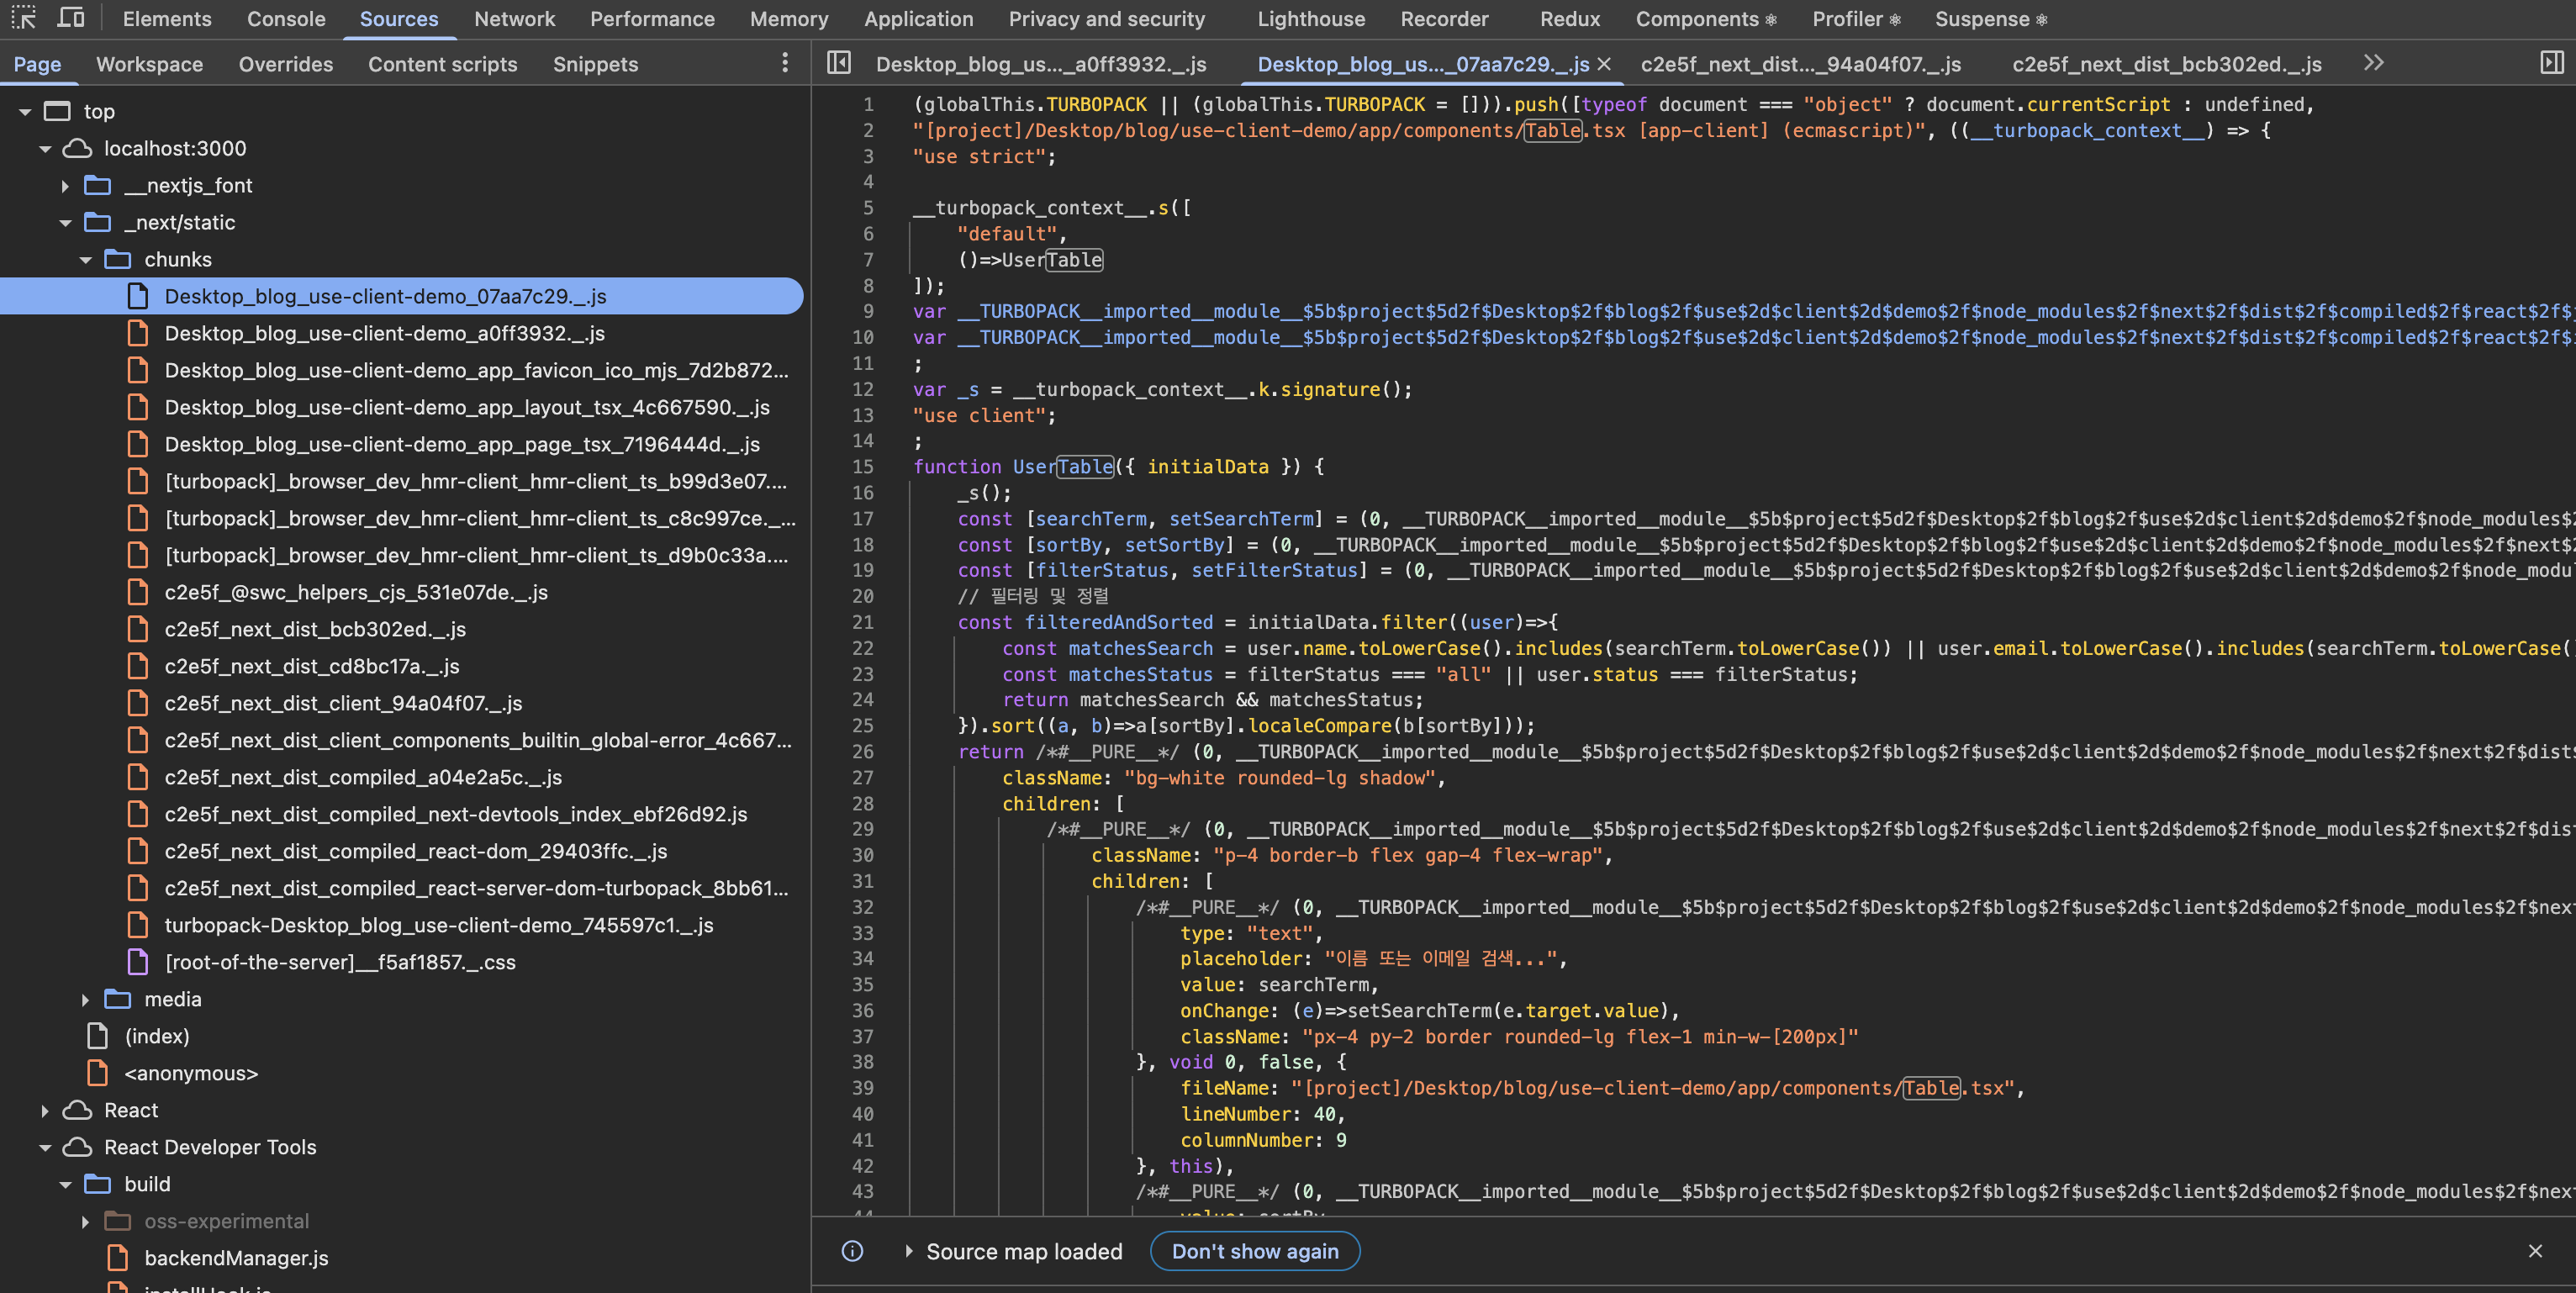Expand the Source map loaded disclosure arrow

click(x=908, y=1251)
